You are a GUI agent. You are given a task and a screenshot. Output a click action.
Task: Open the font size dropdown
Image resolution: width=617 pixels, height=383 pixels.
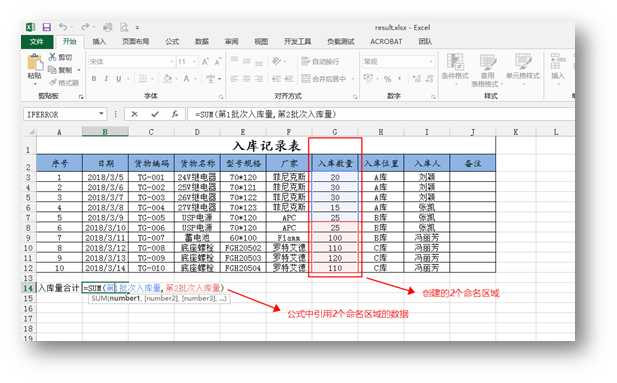coord(194,61)
